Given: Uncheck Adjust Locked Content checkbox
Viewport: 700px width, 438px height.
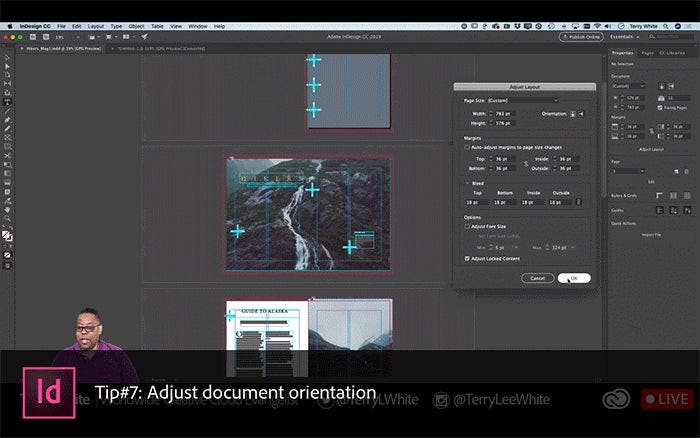Looking at the screenshot, I should [467, 258].
